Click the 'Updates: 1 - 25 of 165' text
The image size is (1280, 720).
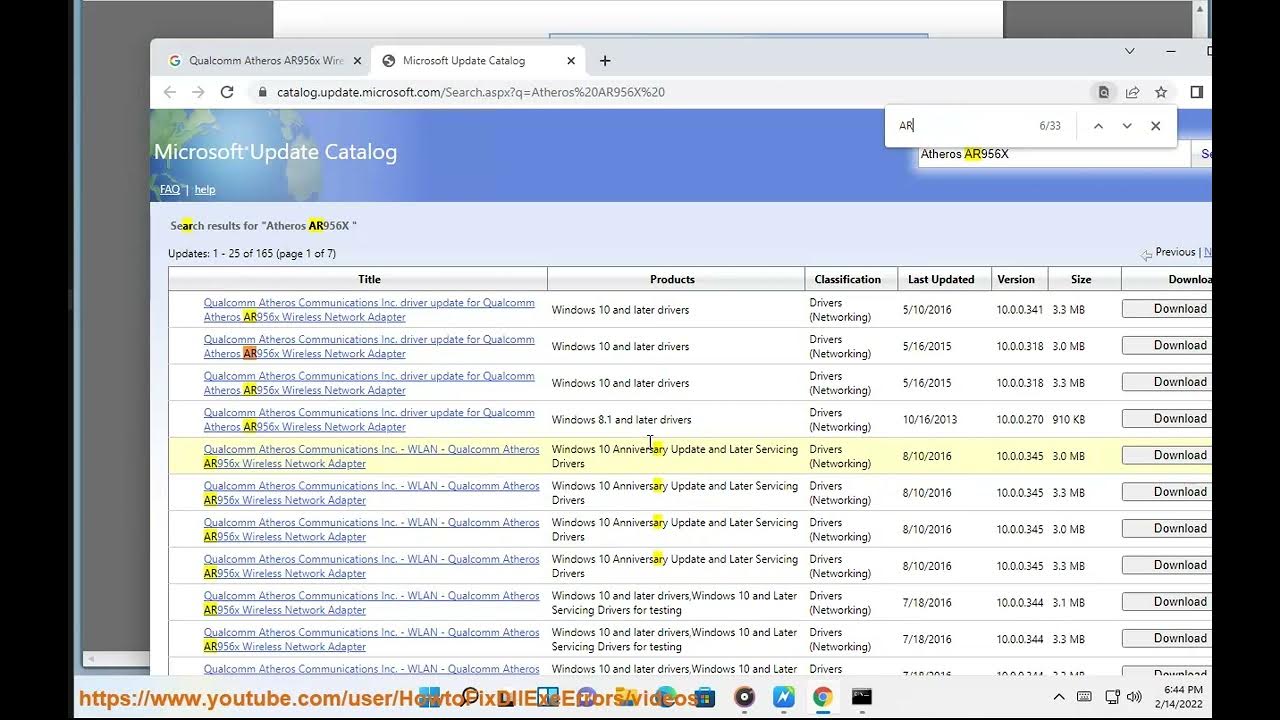[x=252, y=253]
